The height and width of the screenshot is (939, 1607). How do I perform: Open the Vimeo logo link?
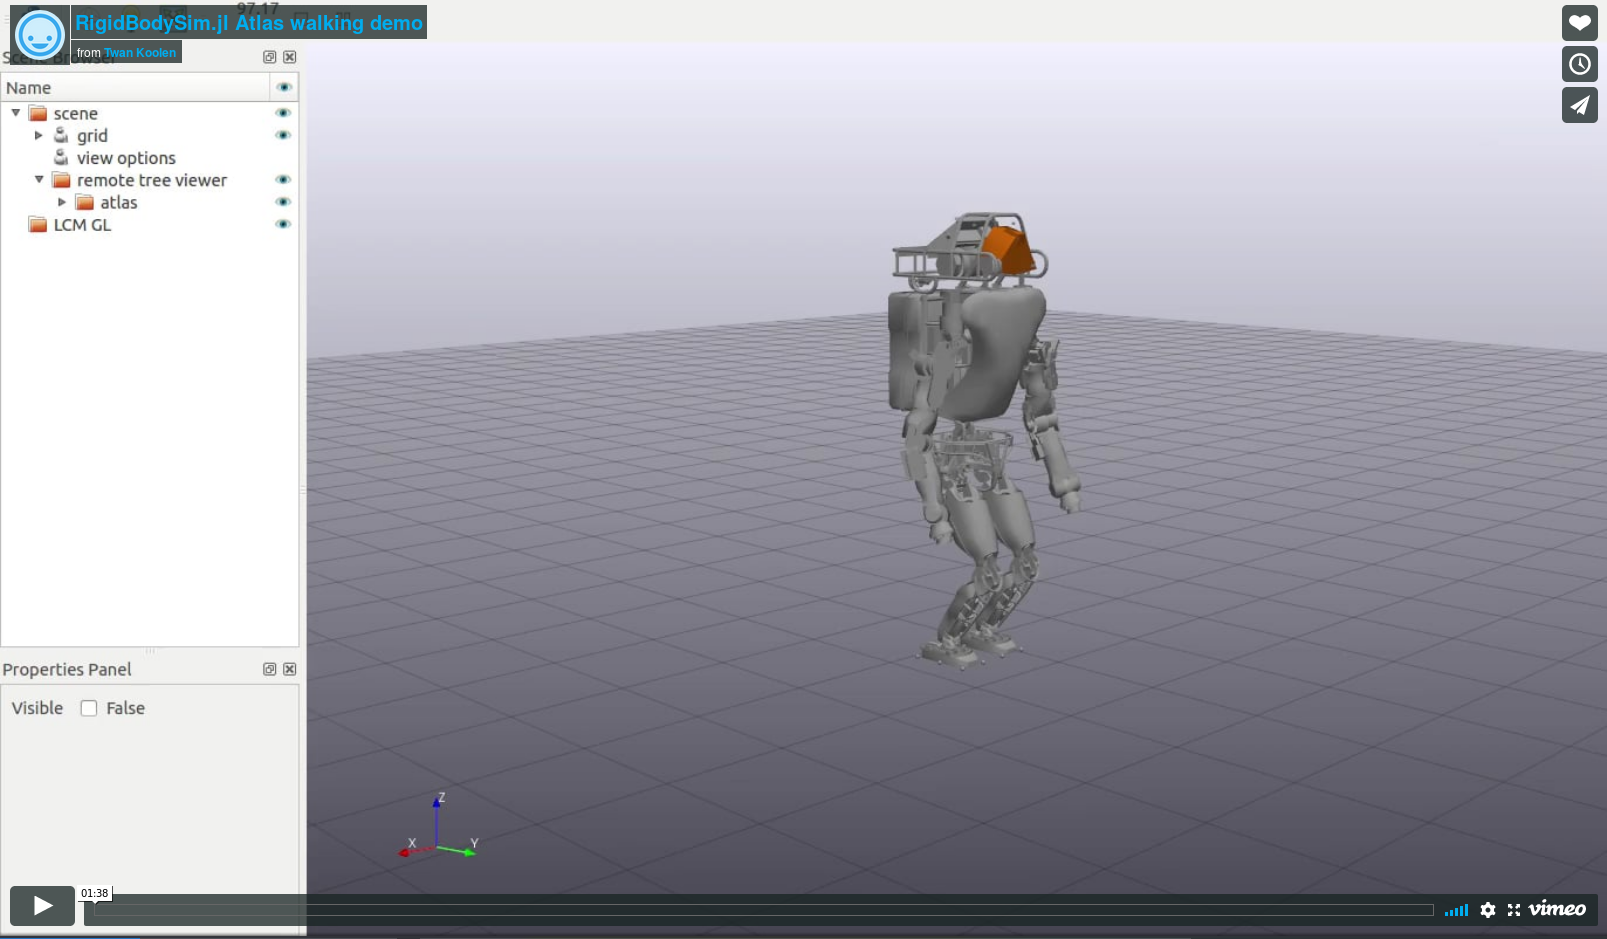(1557, 909)
